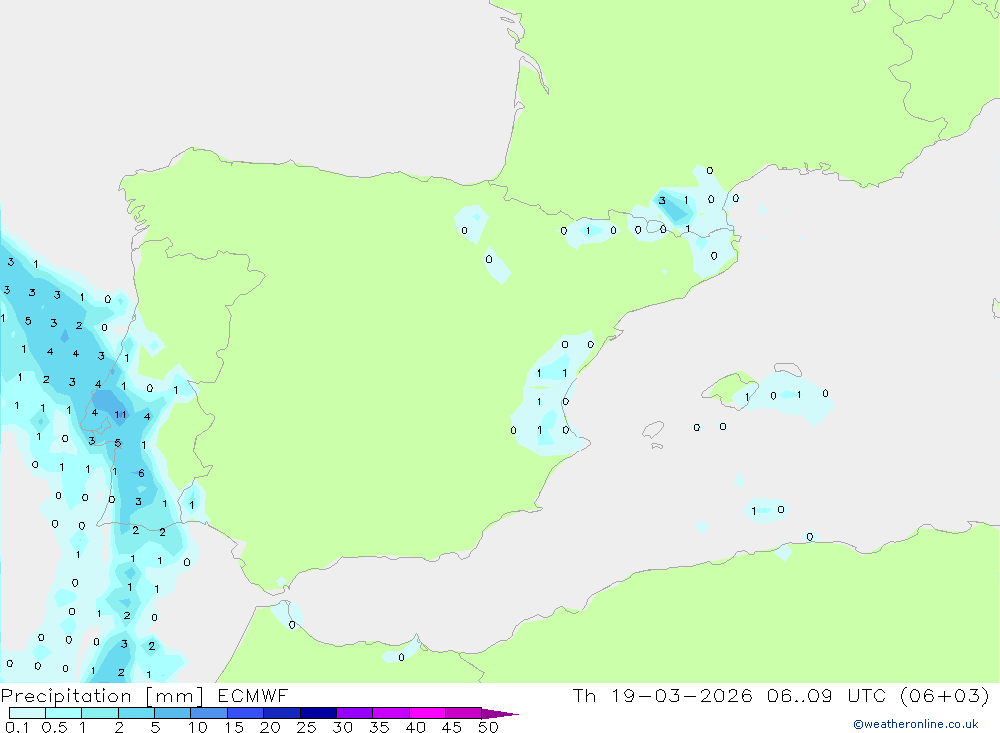Select the 2–5 mm legend color swatch
The width and height of the screenshot is (1000, 733).
point(136,713)
